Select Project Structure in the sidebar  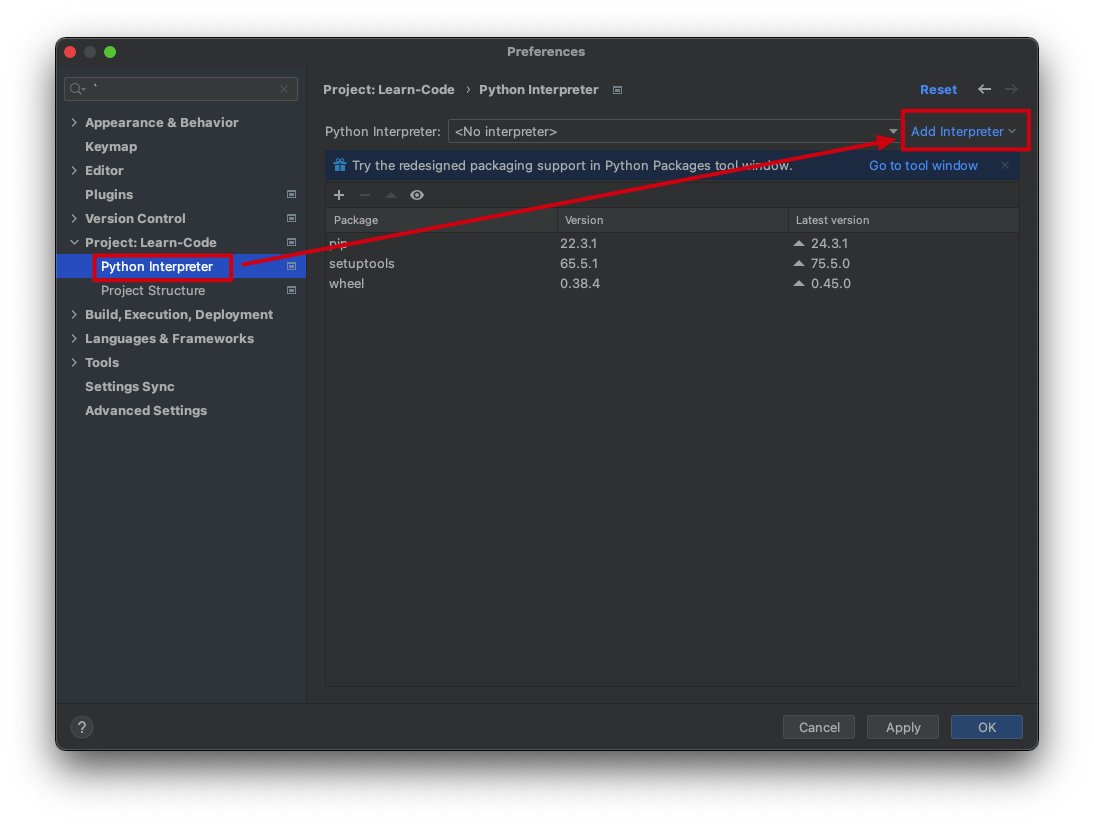pos(153,290)
